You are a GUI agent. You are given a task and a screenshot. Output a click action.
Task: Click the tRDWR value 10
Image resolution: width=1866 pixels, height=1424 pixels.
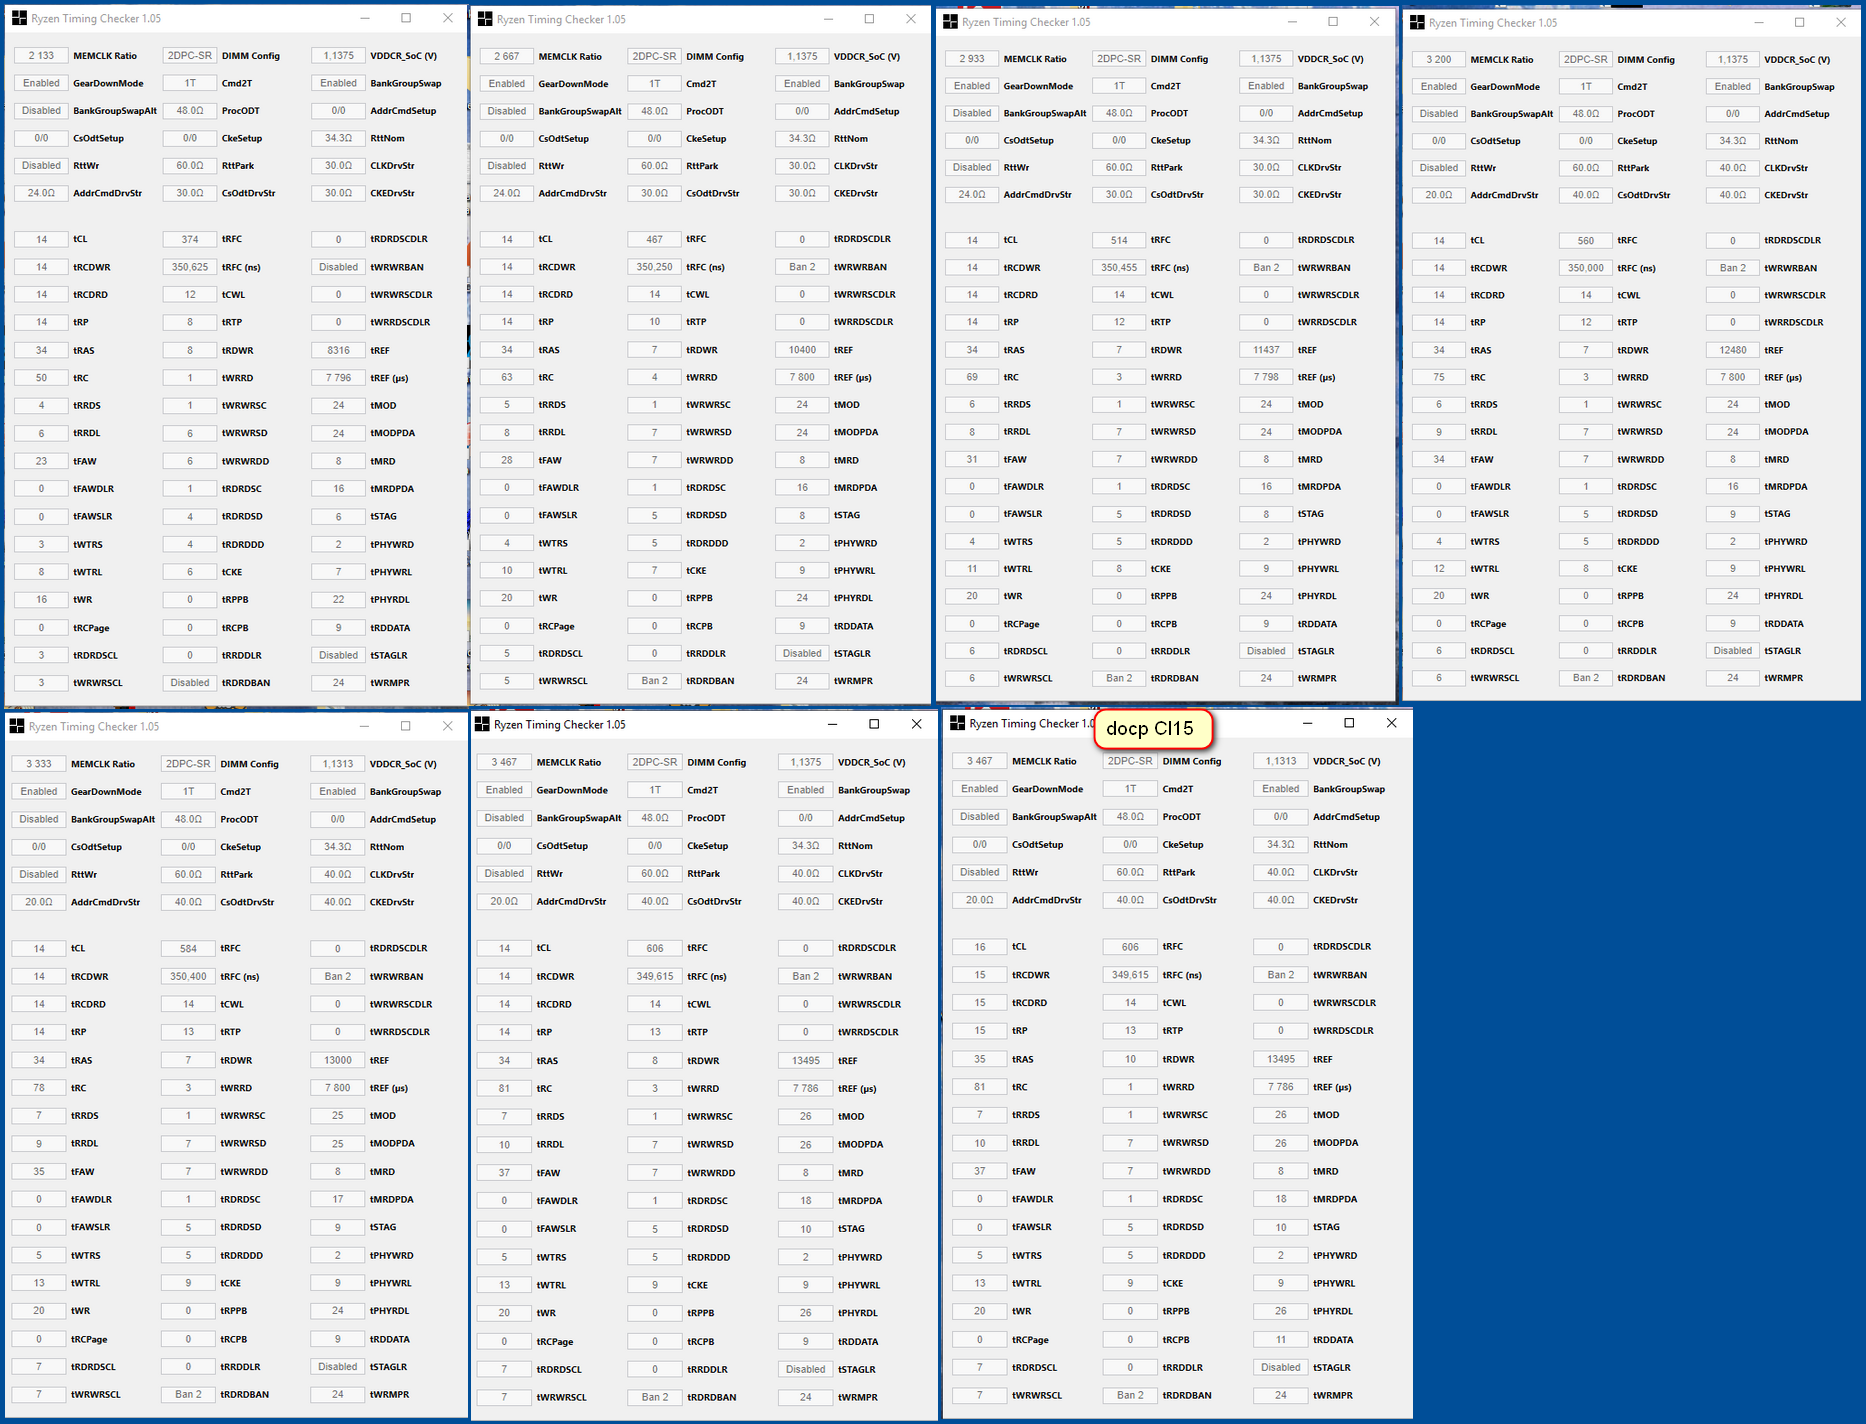1130,1060
